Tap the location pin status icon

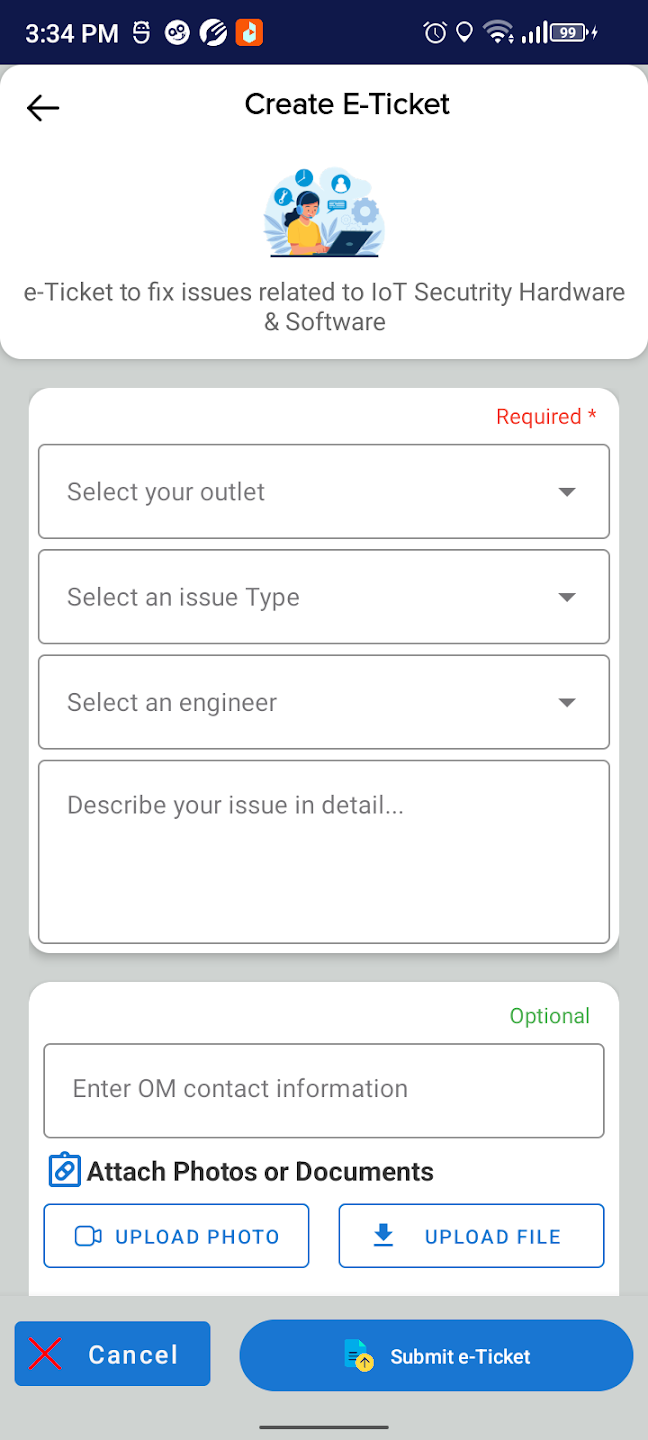point(464,33)
